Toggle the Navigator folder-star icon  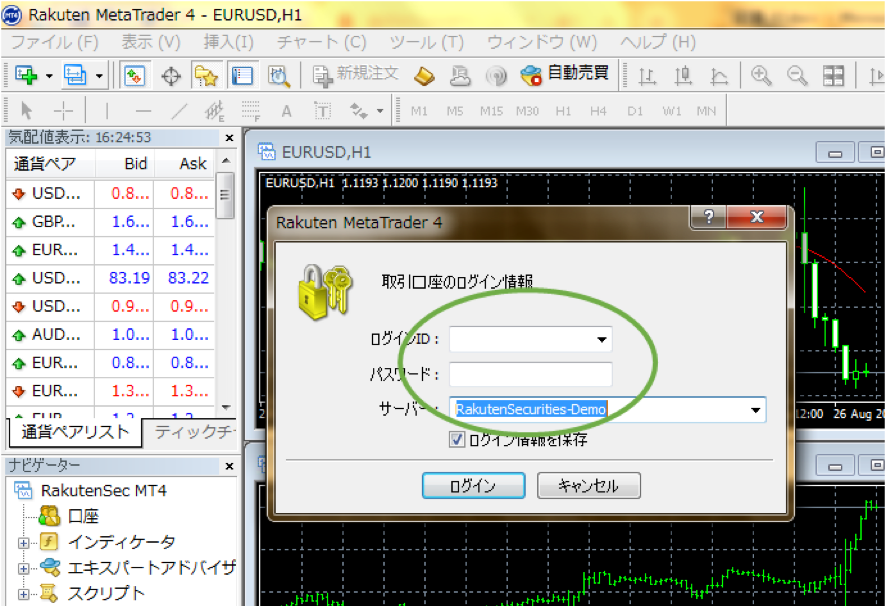pyautogui.click(x=206, y=76)
